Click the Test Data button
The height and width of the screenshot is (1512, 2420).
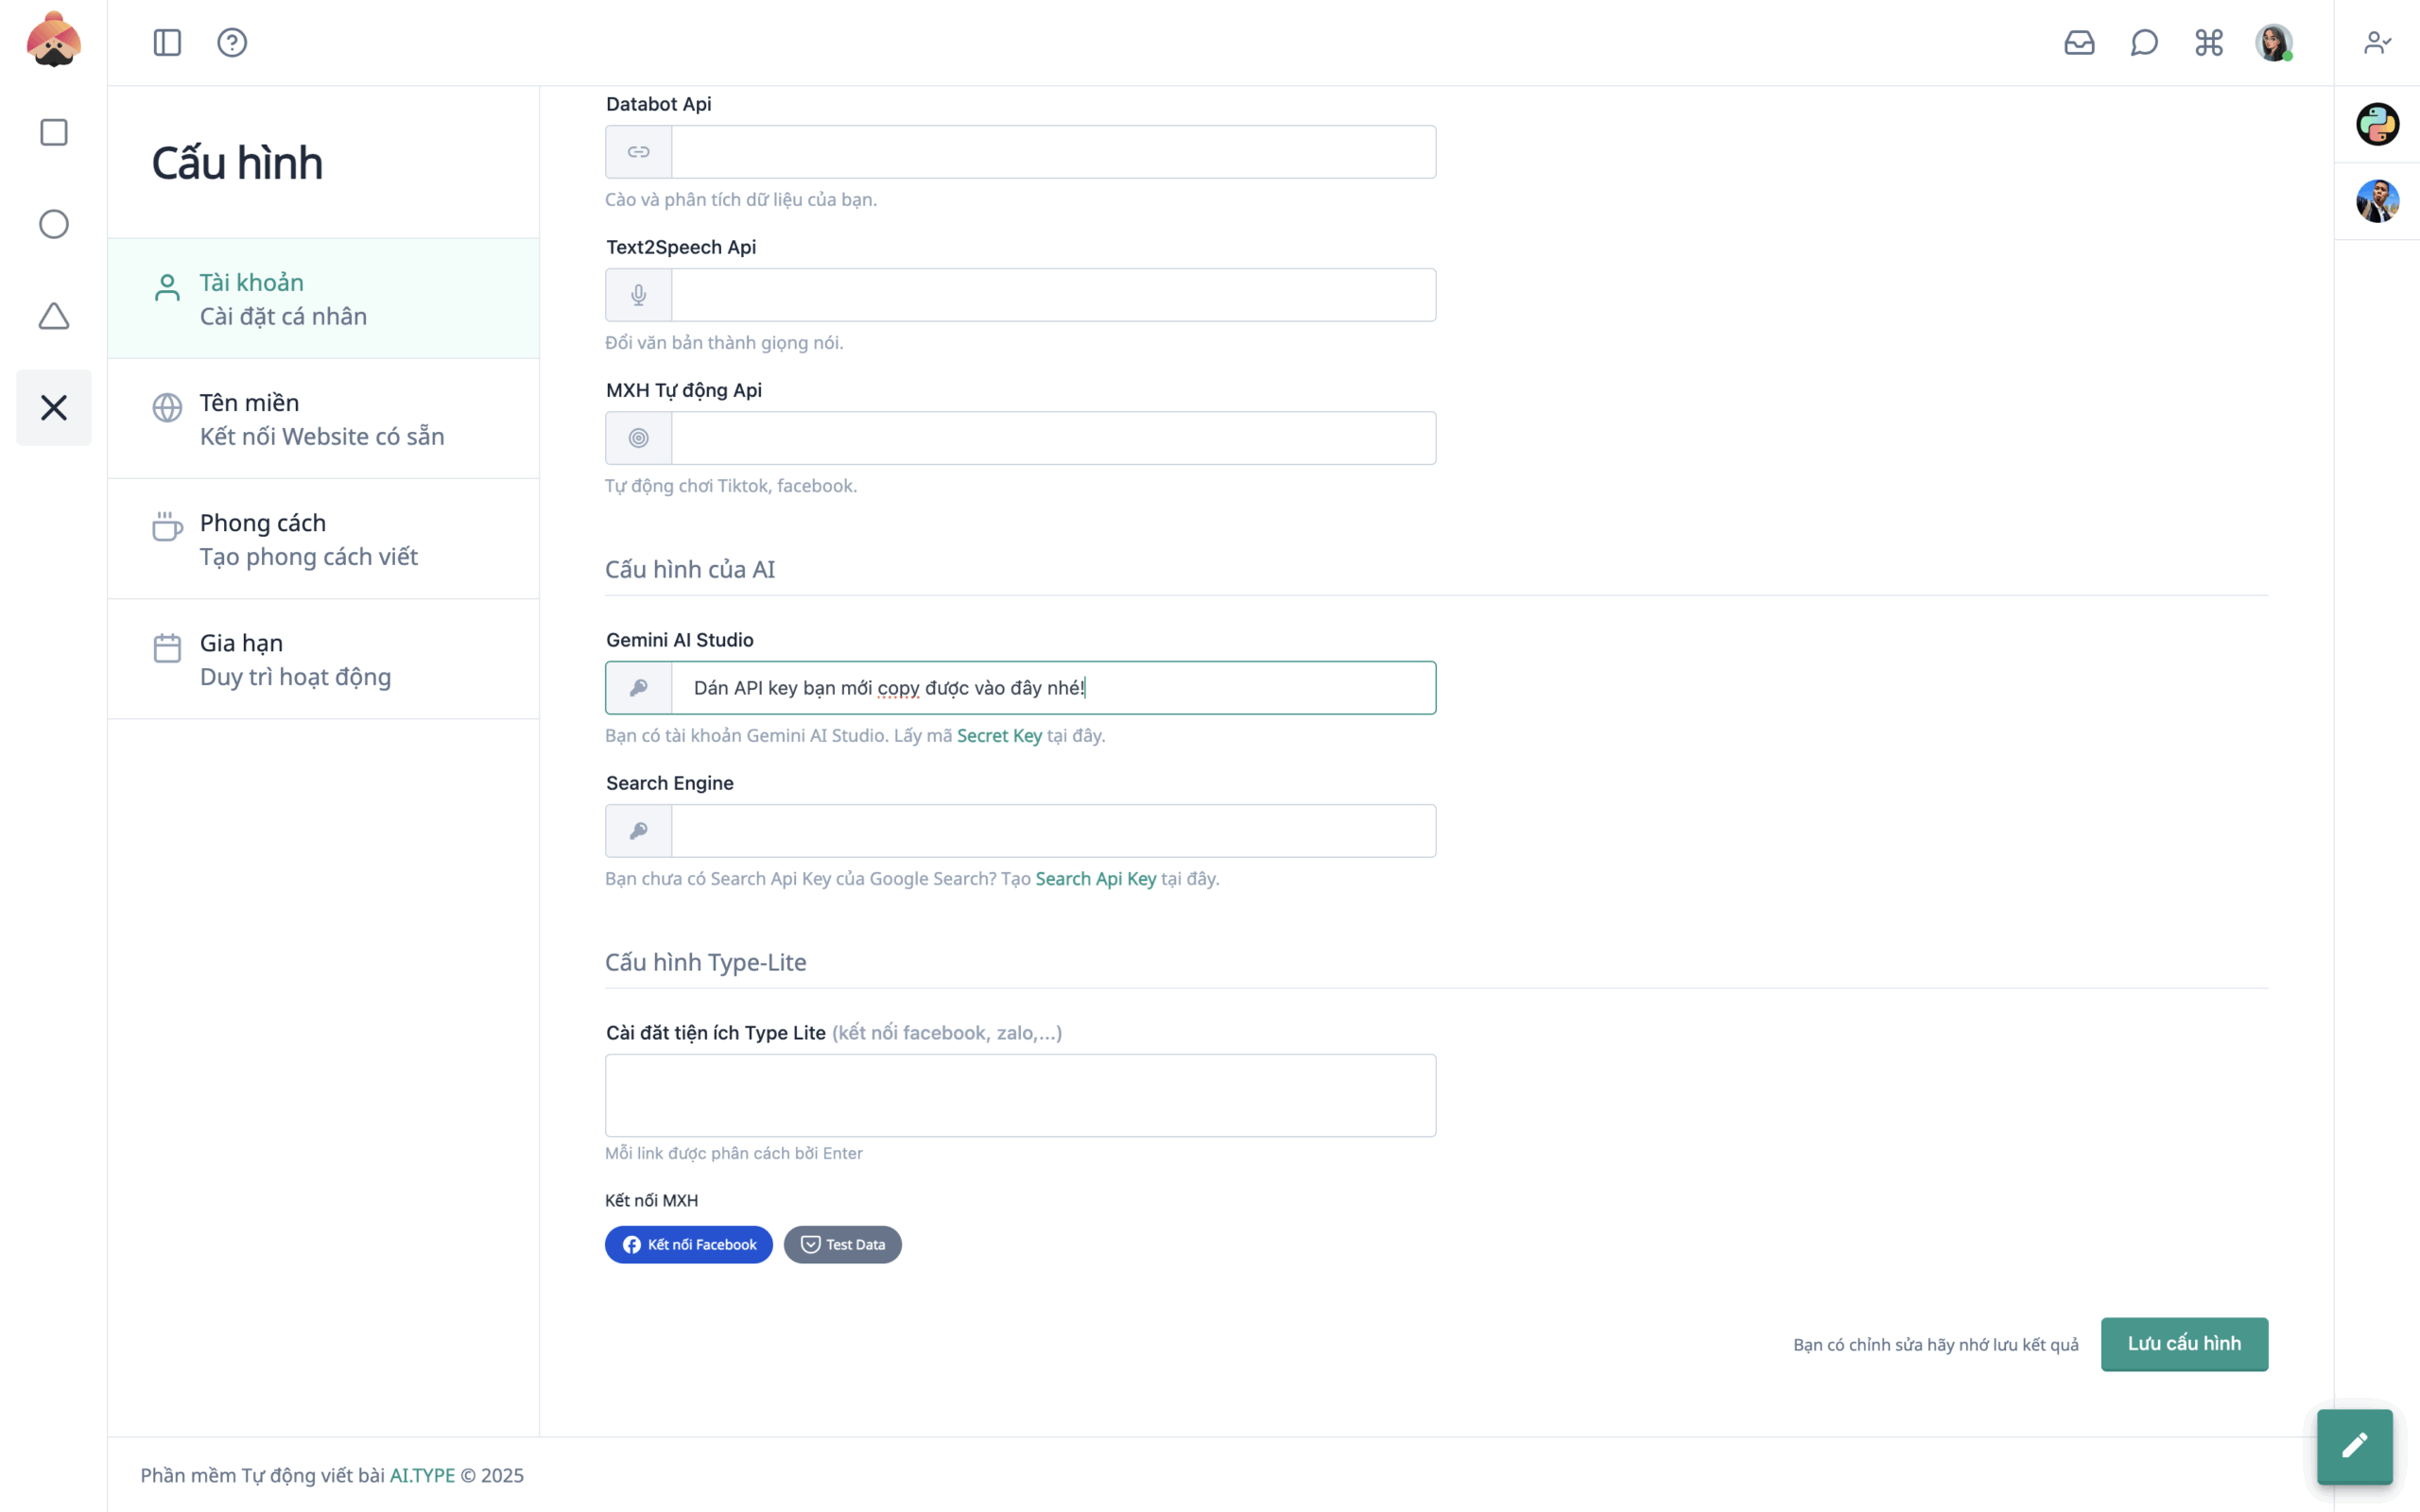pyautogui.click(x=842, y=1244)
